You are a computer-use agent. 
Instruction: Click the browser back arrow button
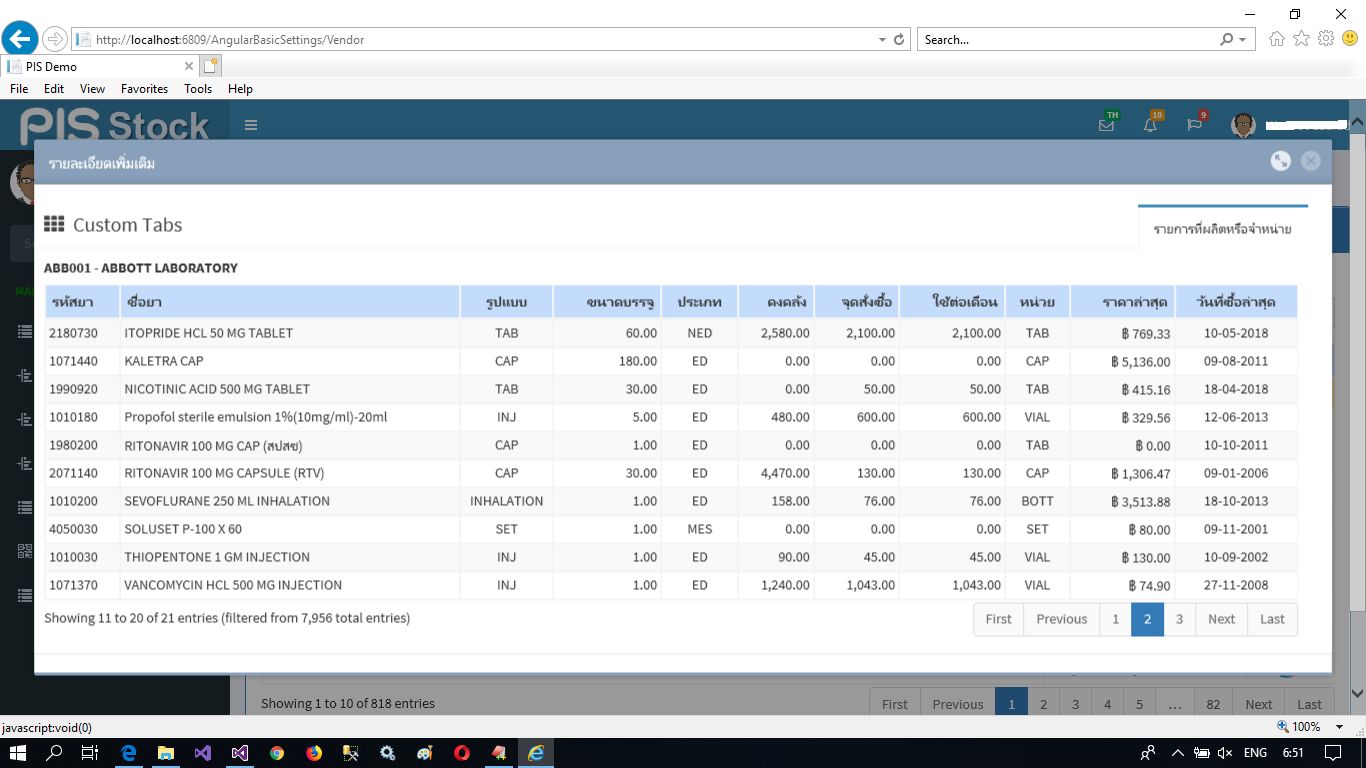tap(20, 40)
